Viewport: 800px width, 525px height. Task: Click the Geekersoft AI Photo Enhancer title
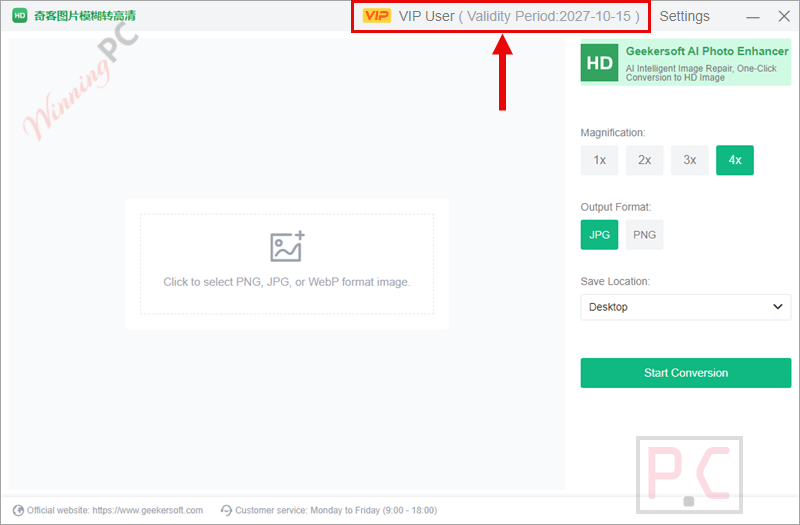click(x=707, y=51)
